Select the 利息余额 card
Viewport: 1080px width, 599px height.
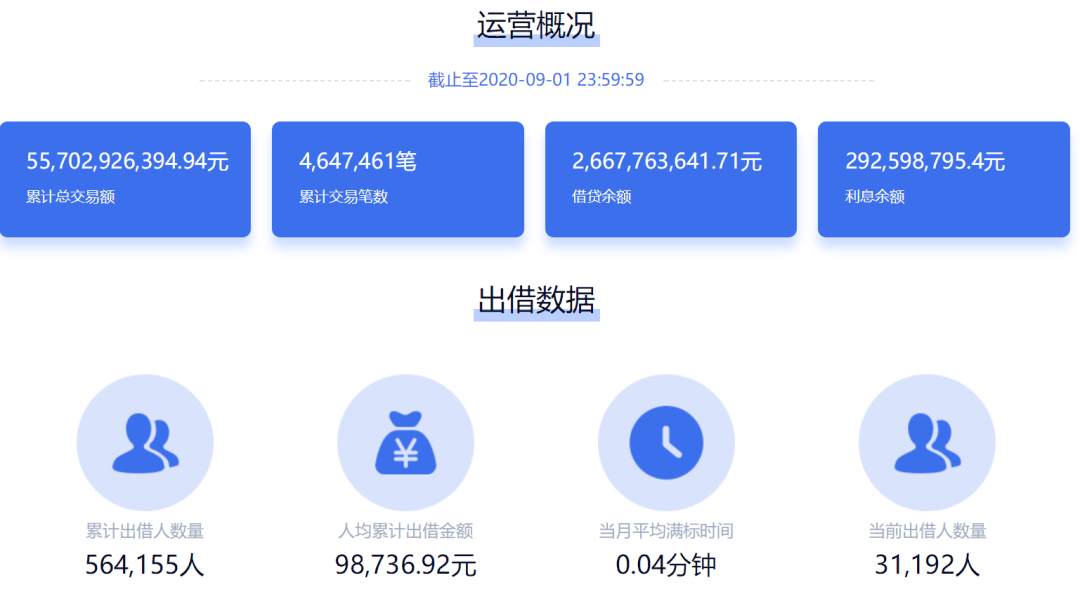click(x=944, y=180)
